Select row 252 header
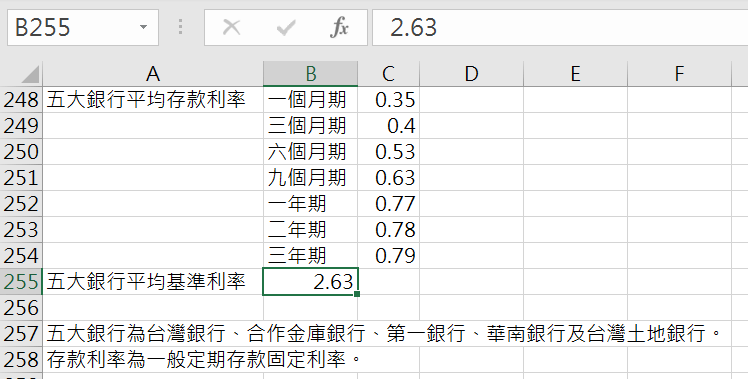 (21, 204)
